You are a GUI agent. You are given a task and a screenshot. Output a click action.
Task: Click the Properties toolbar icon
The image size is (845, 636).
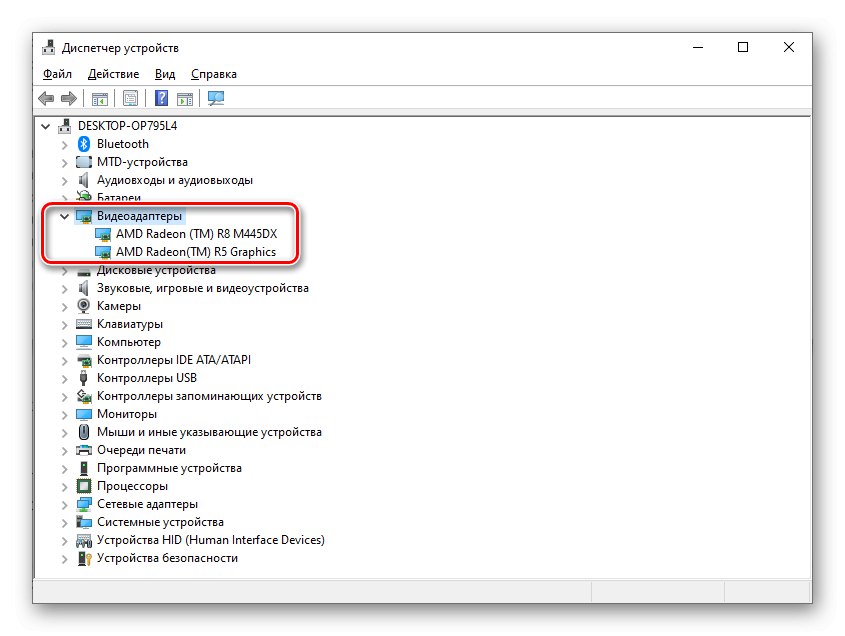point(130,99)
